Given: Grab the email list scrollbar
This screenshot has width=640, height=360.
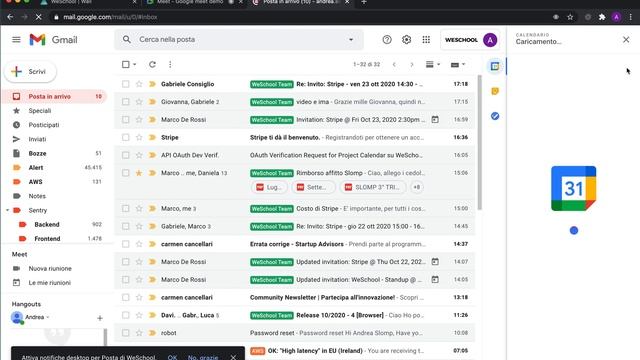Looking at the screenshot, I should (x=480, y=143).
